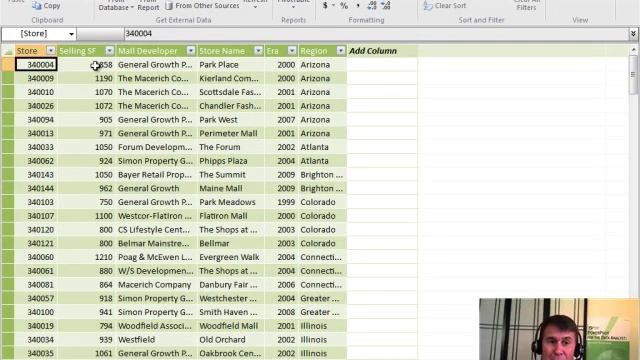Click Clear All Filters button
Viewport: 640px width, 360px height.
click(526, 6)
